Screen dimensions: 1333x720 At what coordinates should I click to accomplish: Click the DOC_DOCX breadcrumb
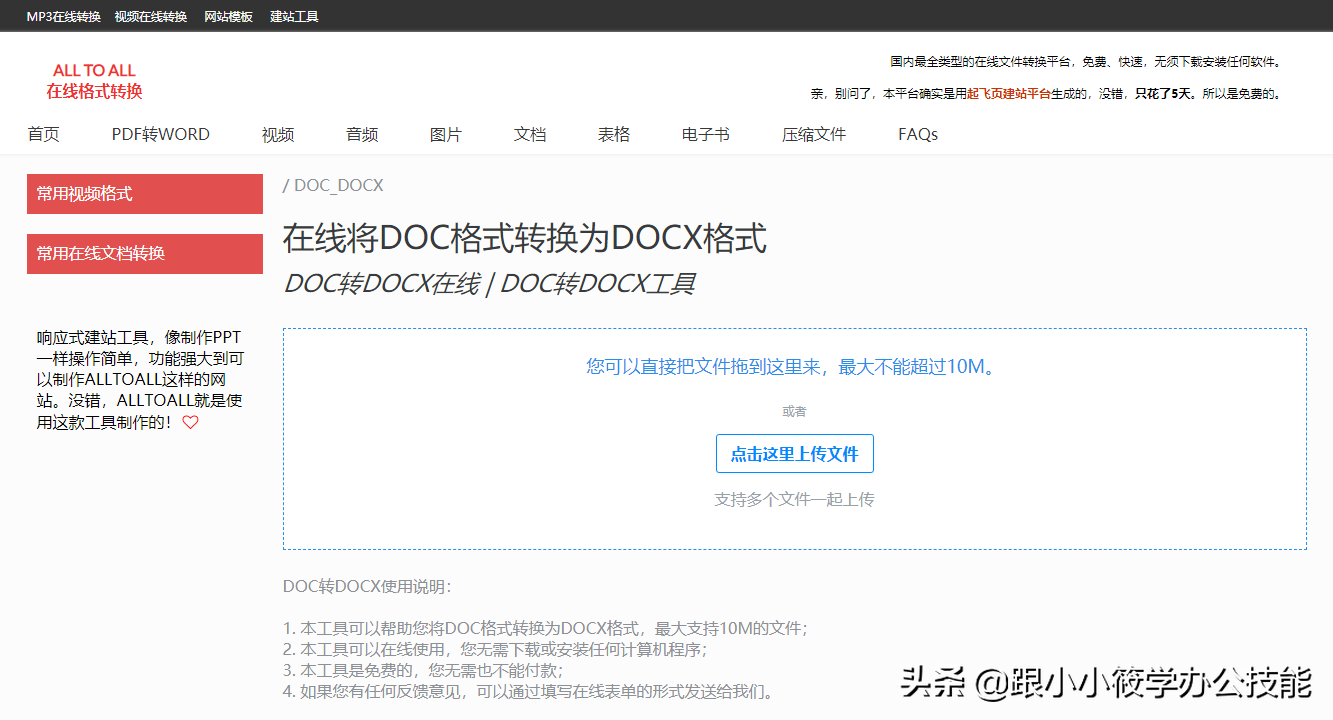(338, 186)
